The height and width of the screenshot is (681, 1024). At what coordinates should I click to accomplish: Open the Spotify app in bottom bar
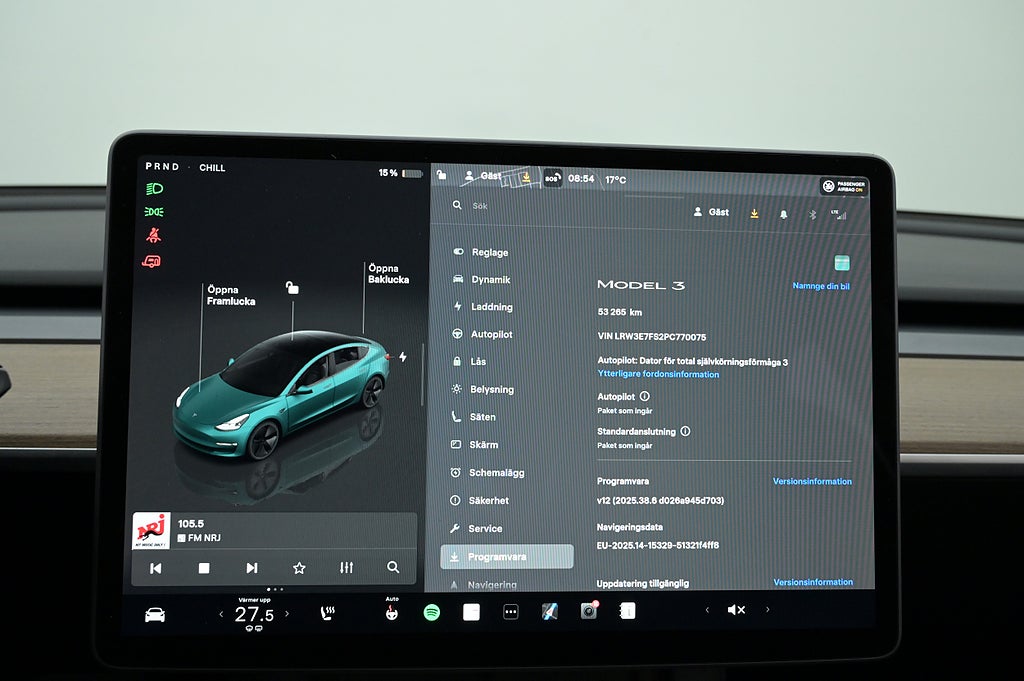point(431,612)
